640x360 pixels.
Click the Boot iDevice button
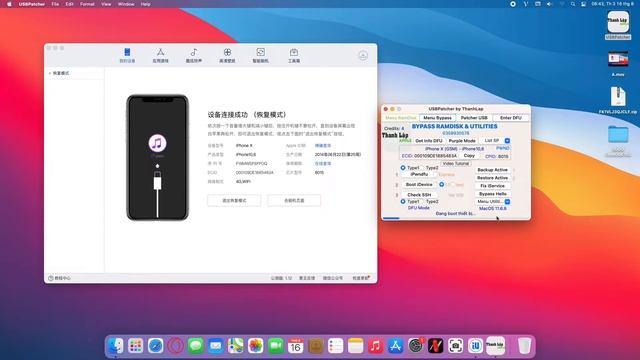419,184
